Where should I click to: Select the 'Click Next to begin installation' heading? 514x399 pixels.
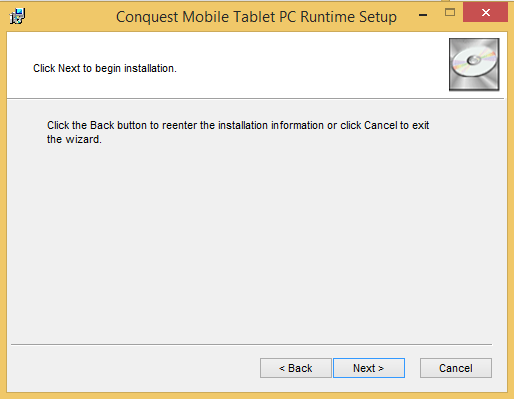click(105, 68)
